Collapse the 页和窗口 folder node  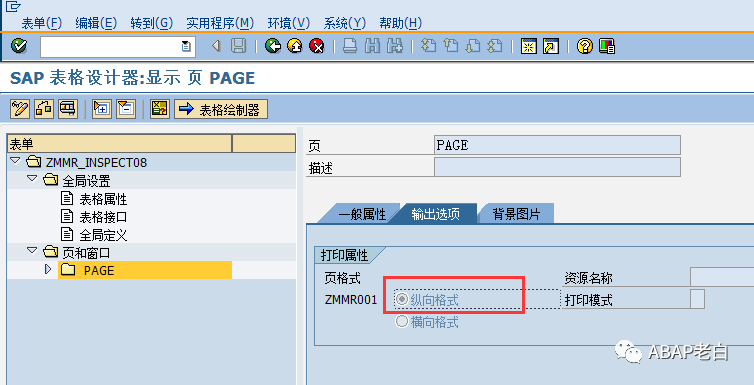[x=32, y=250]
